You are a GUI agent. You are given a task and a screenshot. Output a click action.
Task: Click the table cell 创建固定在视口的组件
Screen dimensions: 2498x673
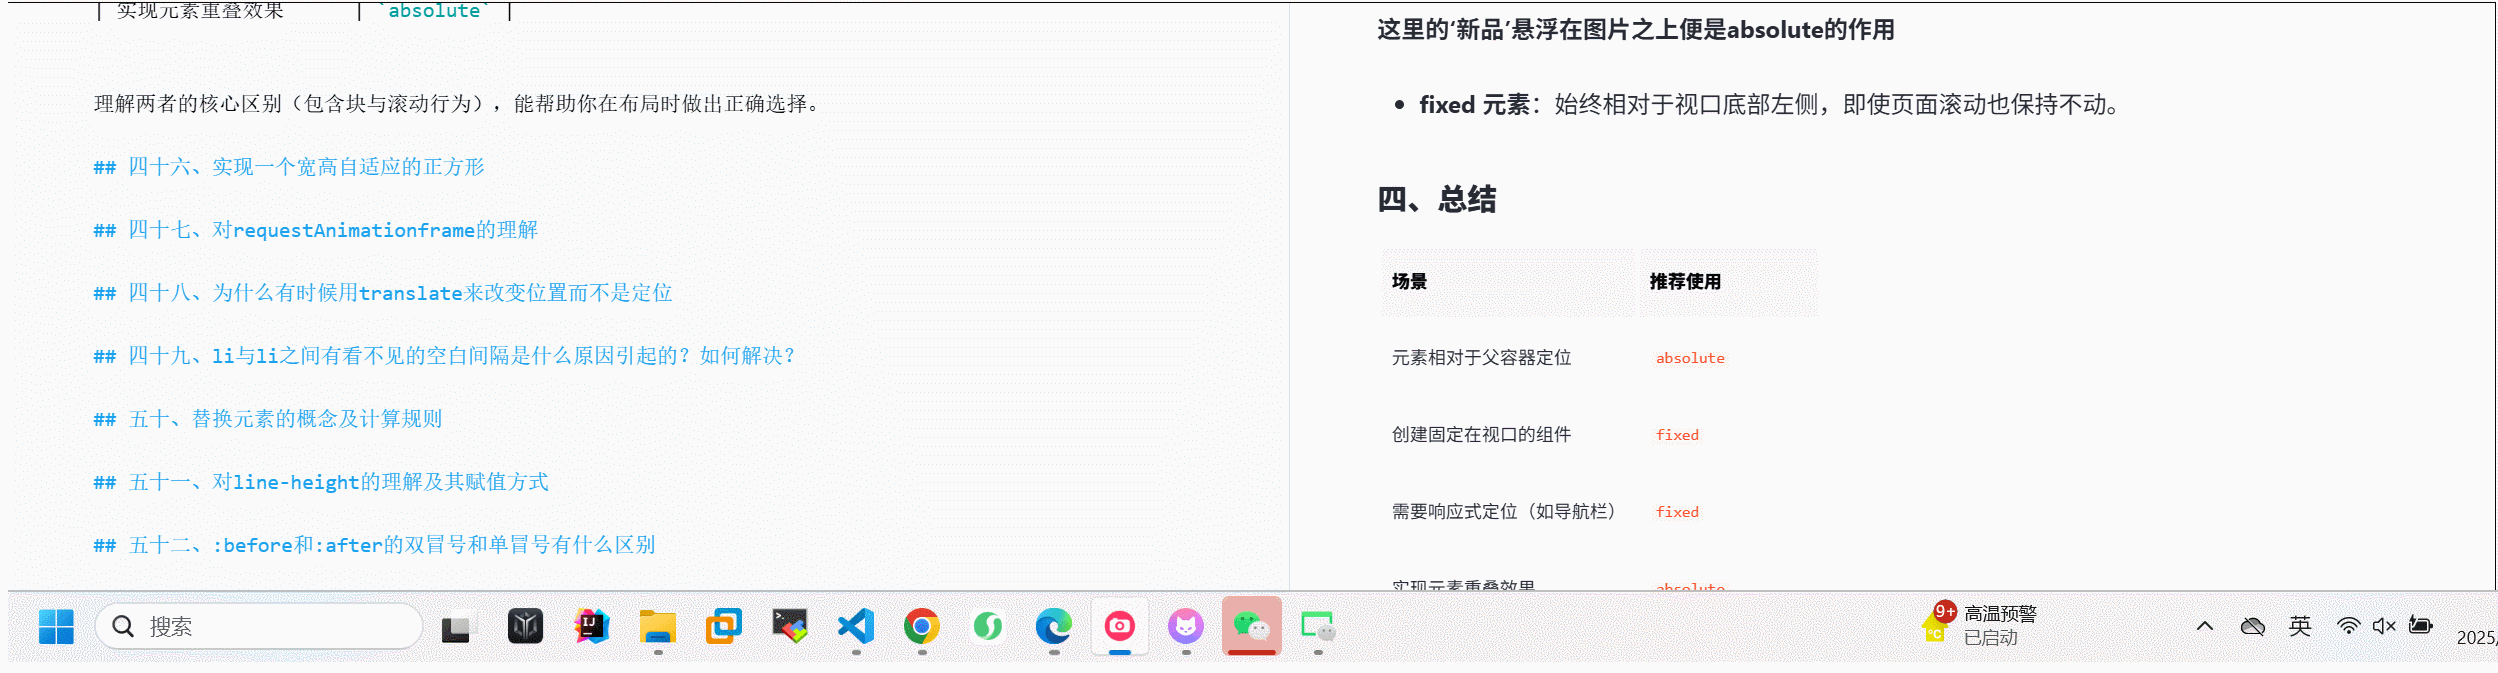[x=1481, y=435]
